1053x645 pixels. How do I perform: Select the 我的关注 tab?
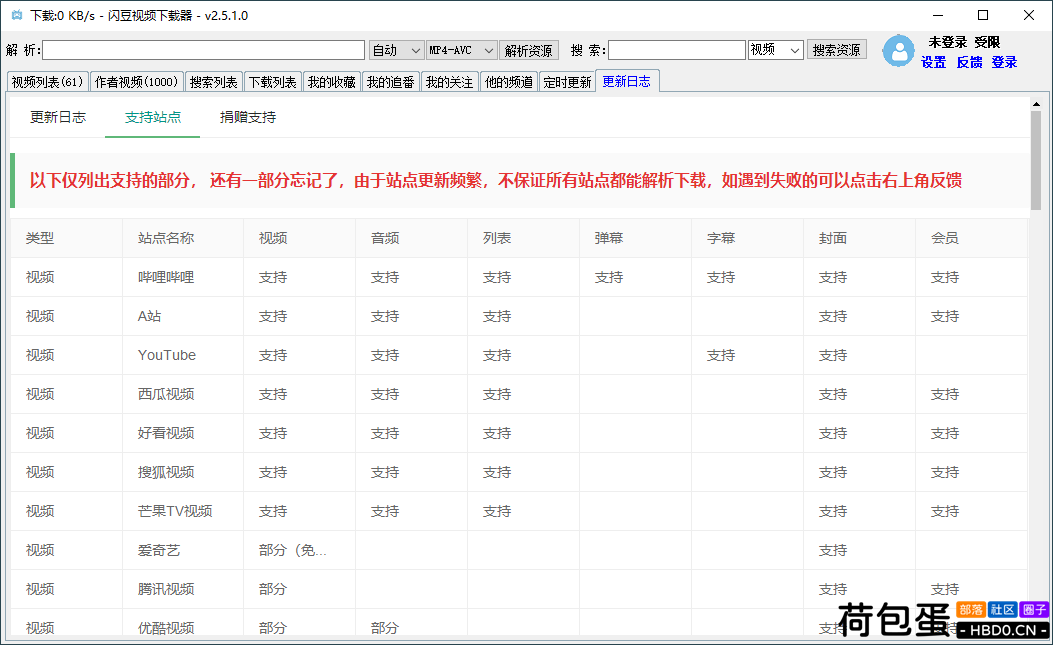(x=449, y=82)
